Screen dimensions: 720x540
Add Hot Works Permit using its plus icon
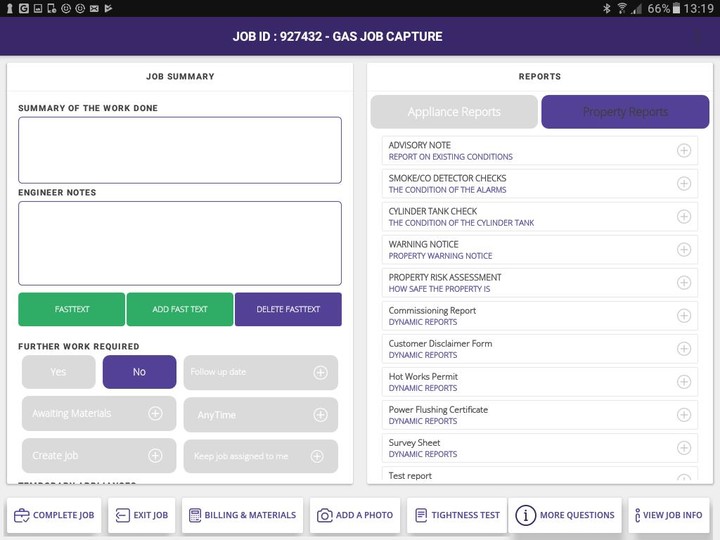pos(684,382)
